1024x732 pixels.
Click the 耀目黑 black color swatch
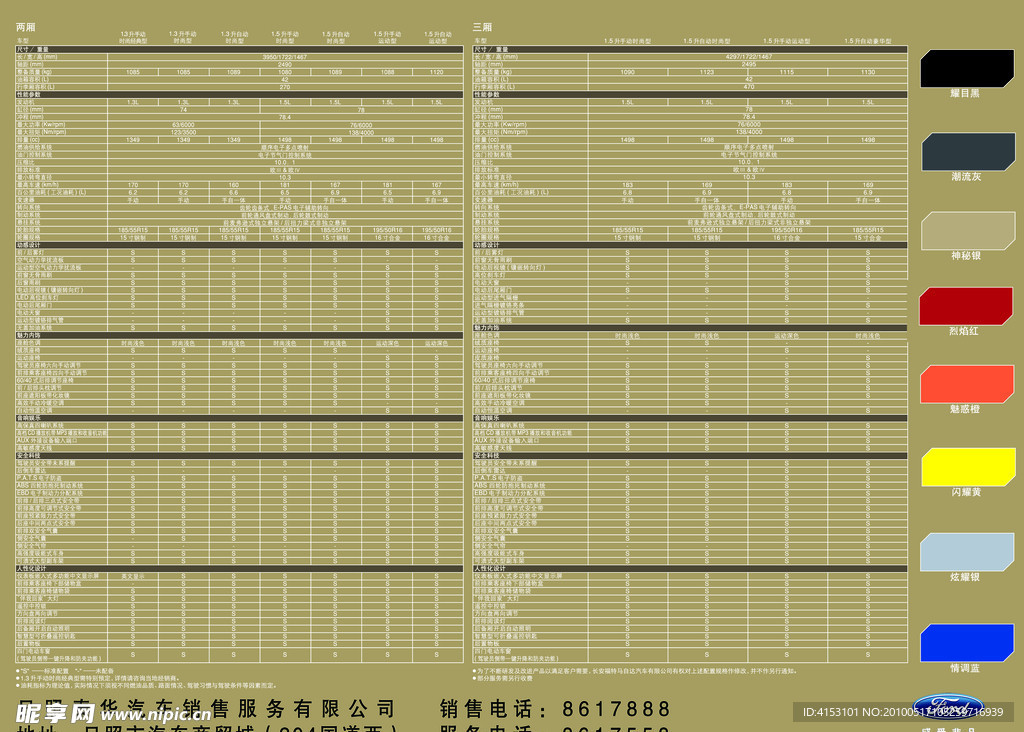pos(967,68)
